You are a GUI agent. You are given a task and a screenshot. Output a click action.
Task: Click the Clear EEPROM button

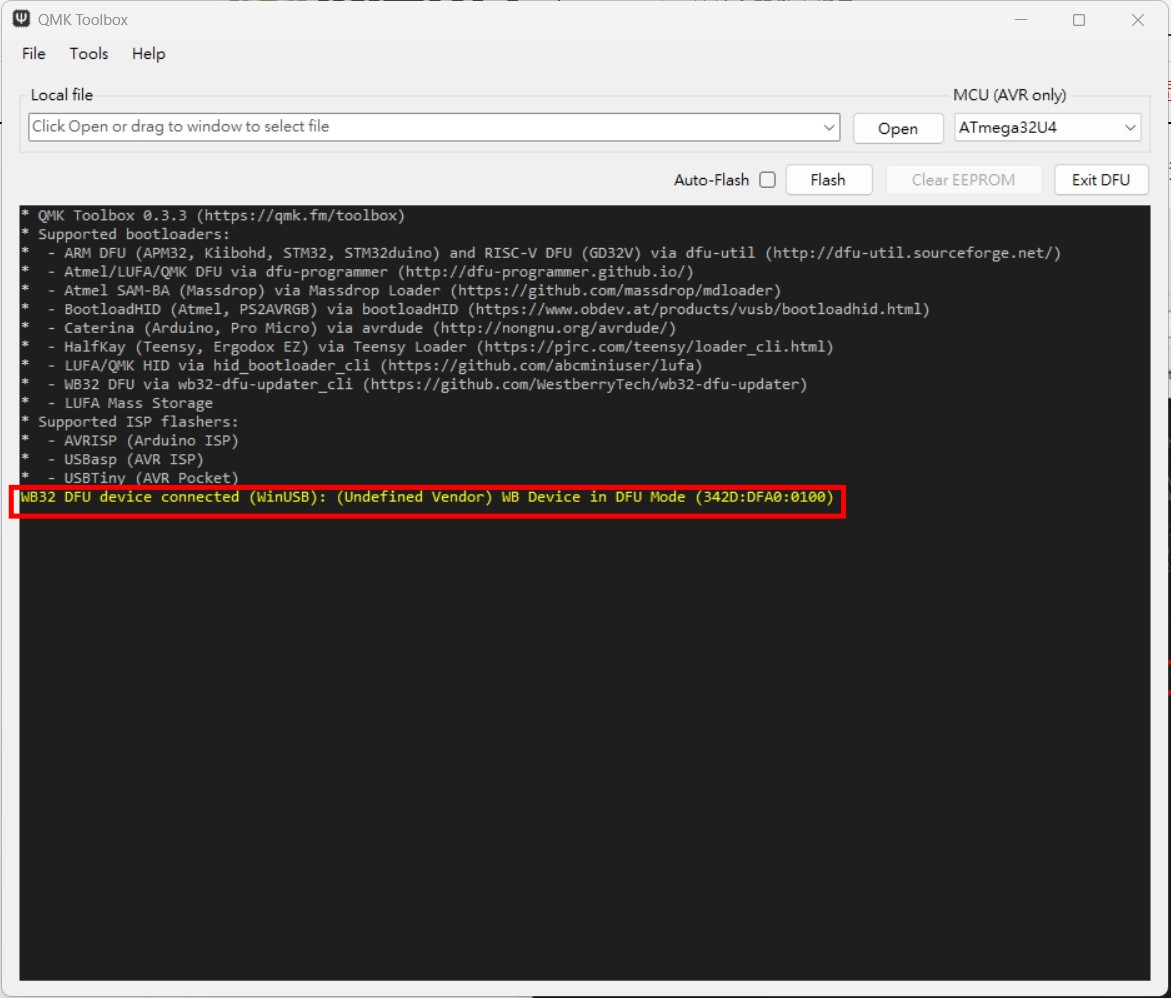click(963, 180)
